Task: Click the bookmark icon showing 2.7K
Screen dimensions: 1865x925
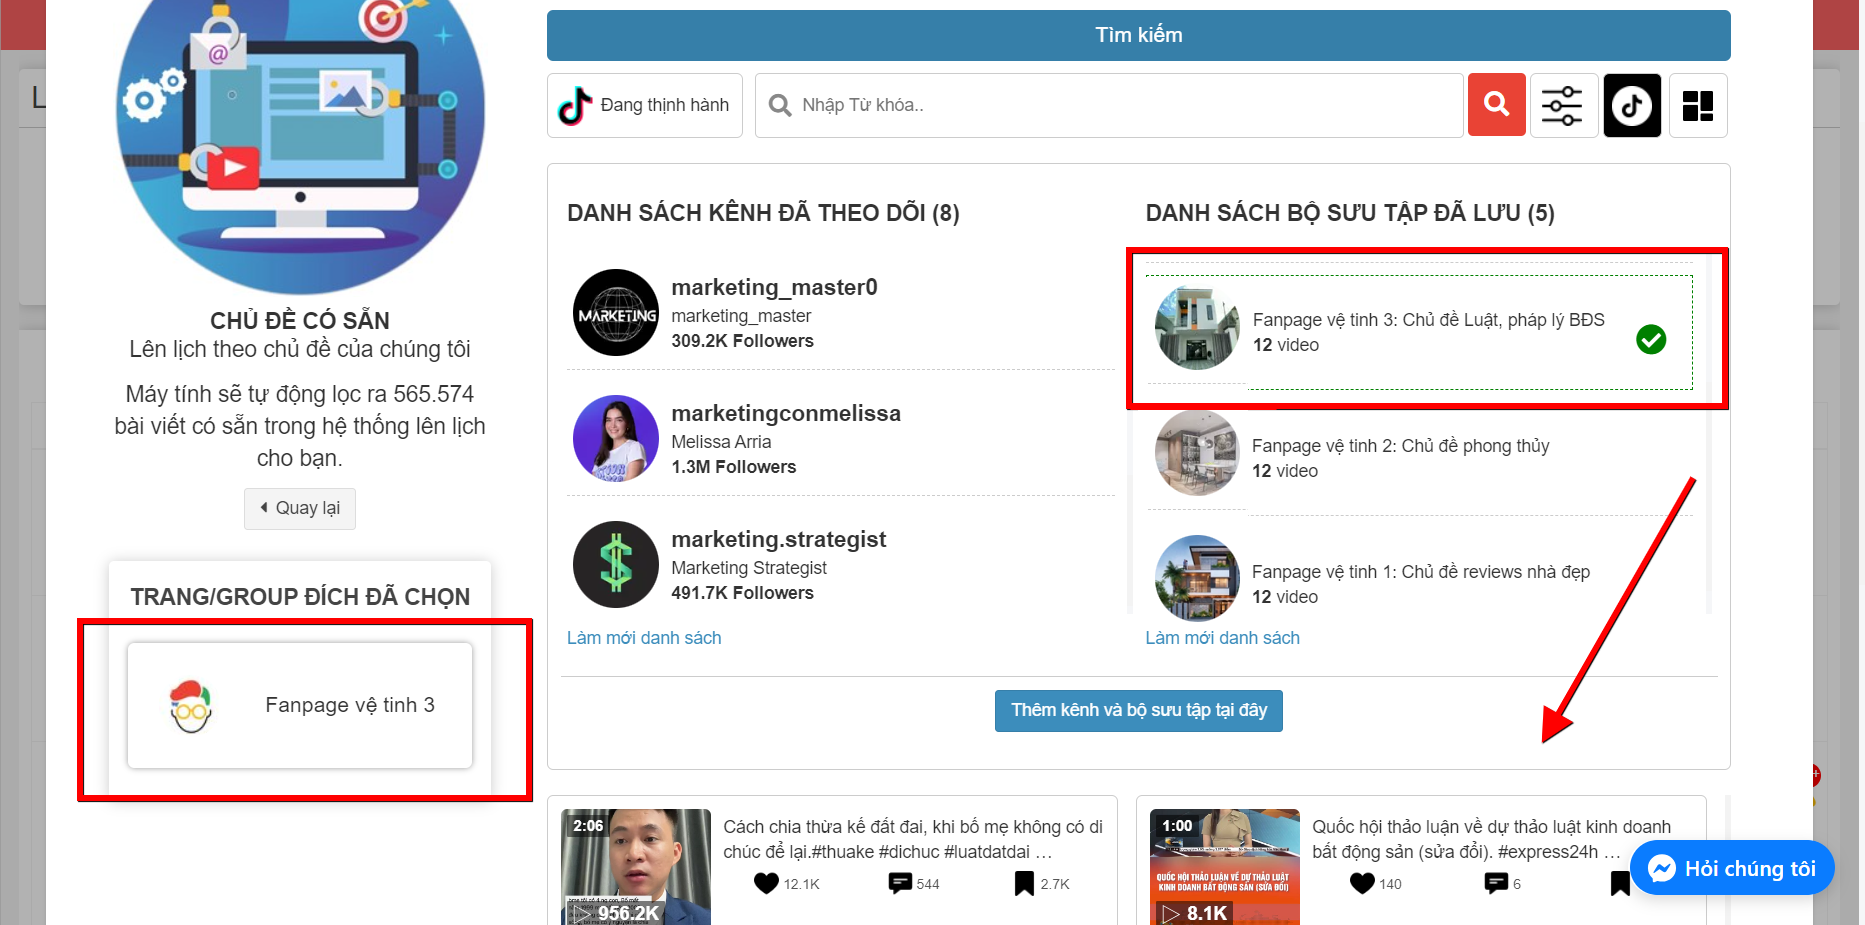Action: tap(1024, 883)
